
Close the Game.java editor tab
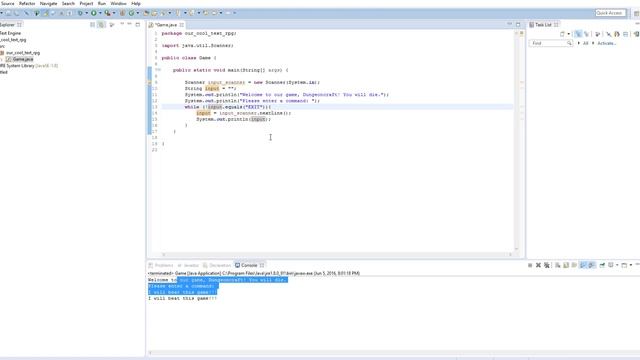(x=182, y=25)
